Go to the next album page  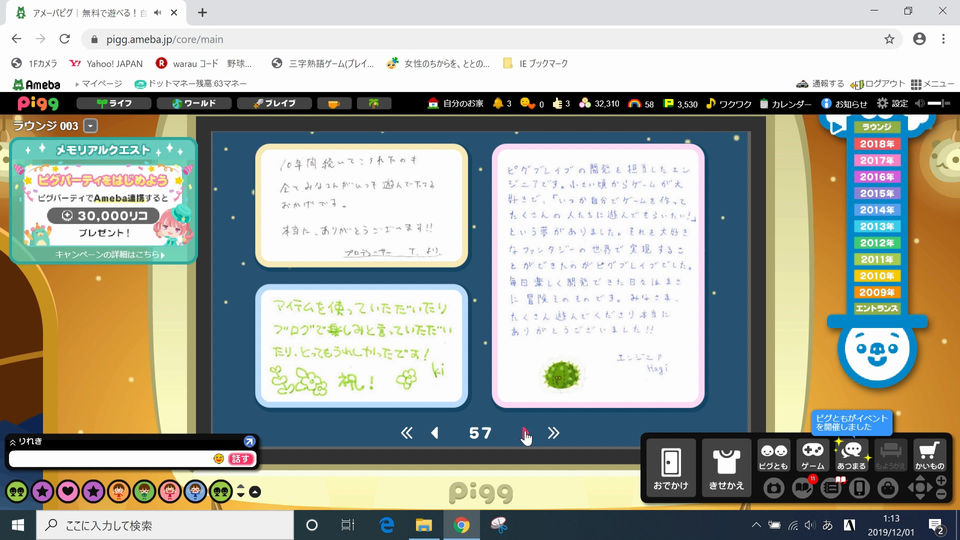point(525,433)
